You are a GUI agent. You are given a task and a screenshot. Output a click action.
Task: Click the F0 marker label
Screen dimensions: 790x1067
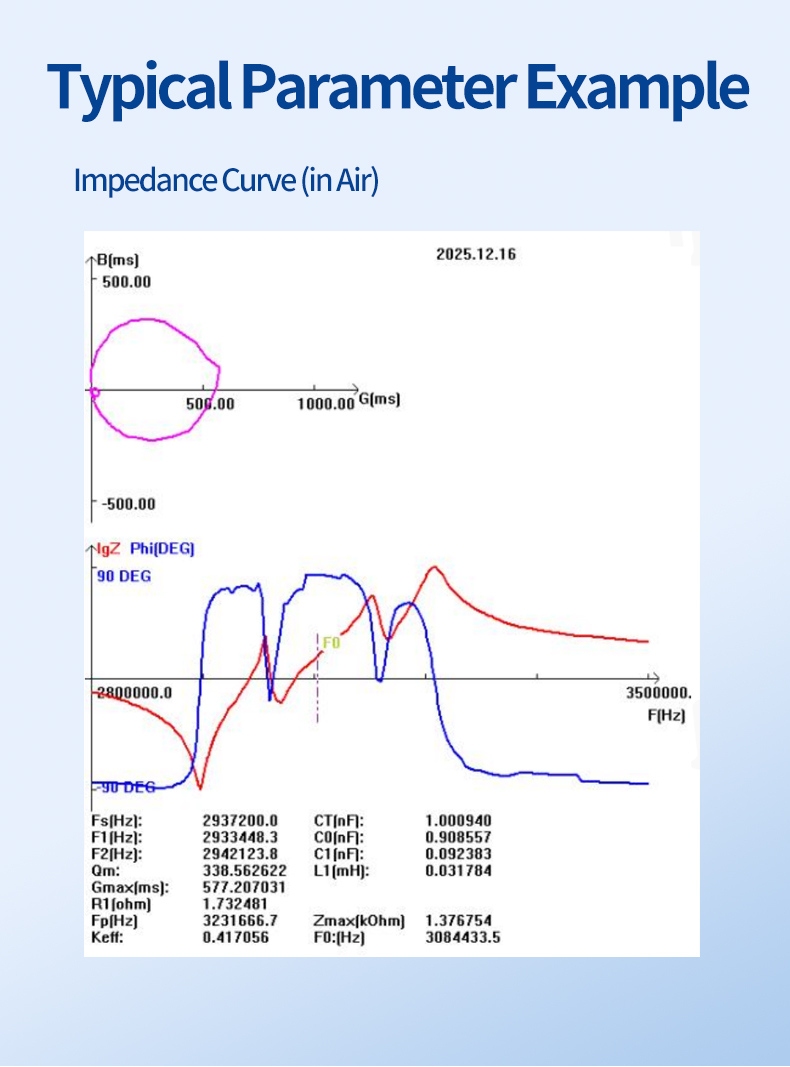(x=331, y=643)
